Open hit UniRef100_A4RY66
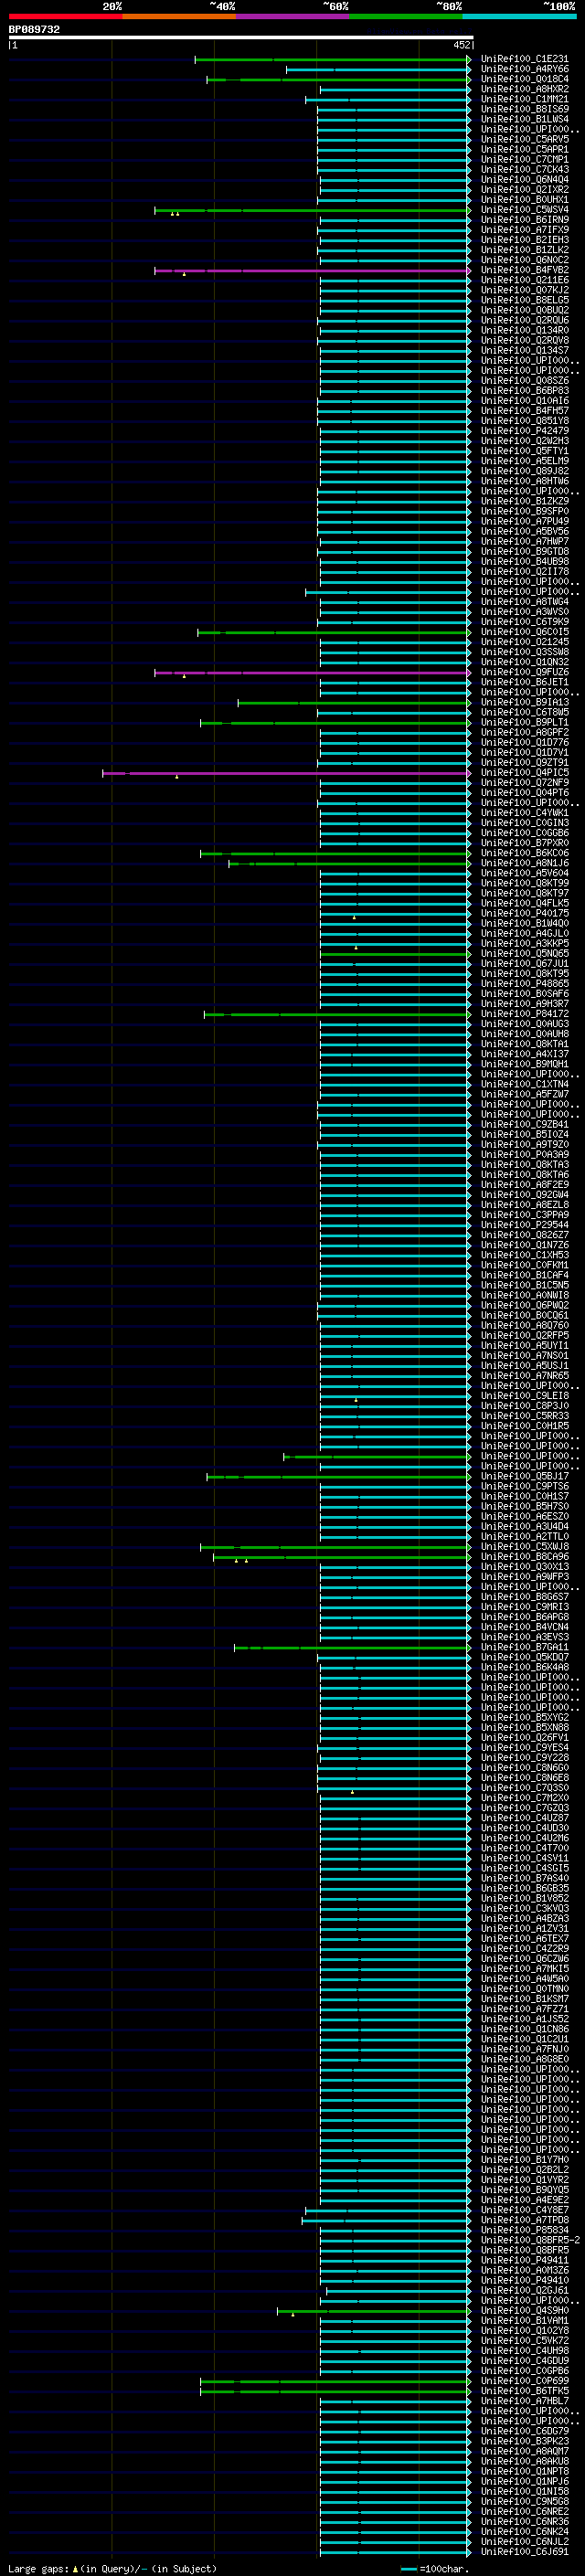 pyautogui.click(x=524, y=69)
